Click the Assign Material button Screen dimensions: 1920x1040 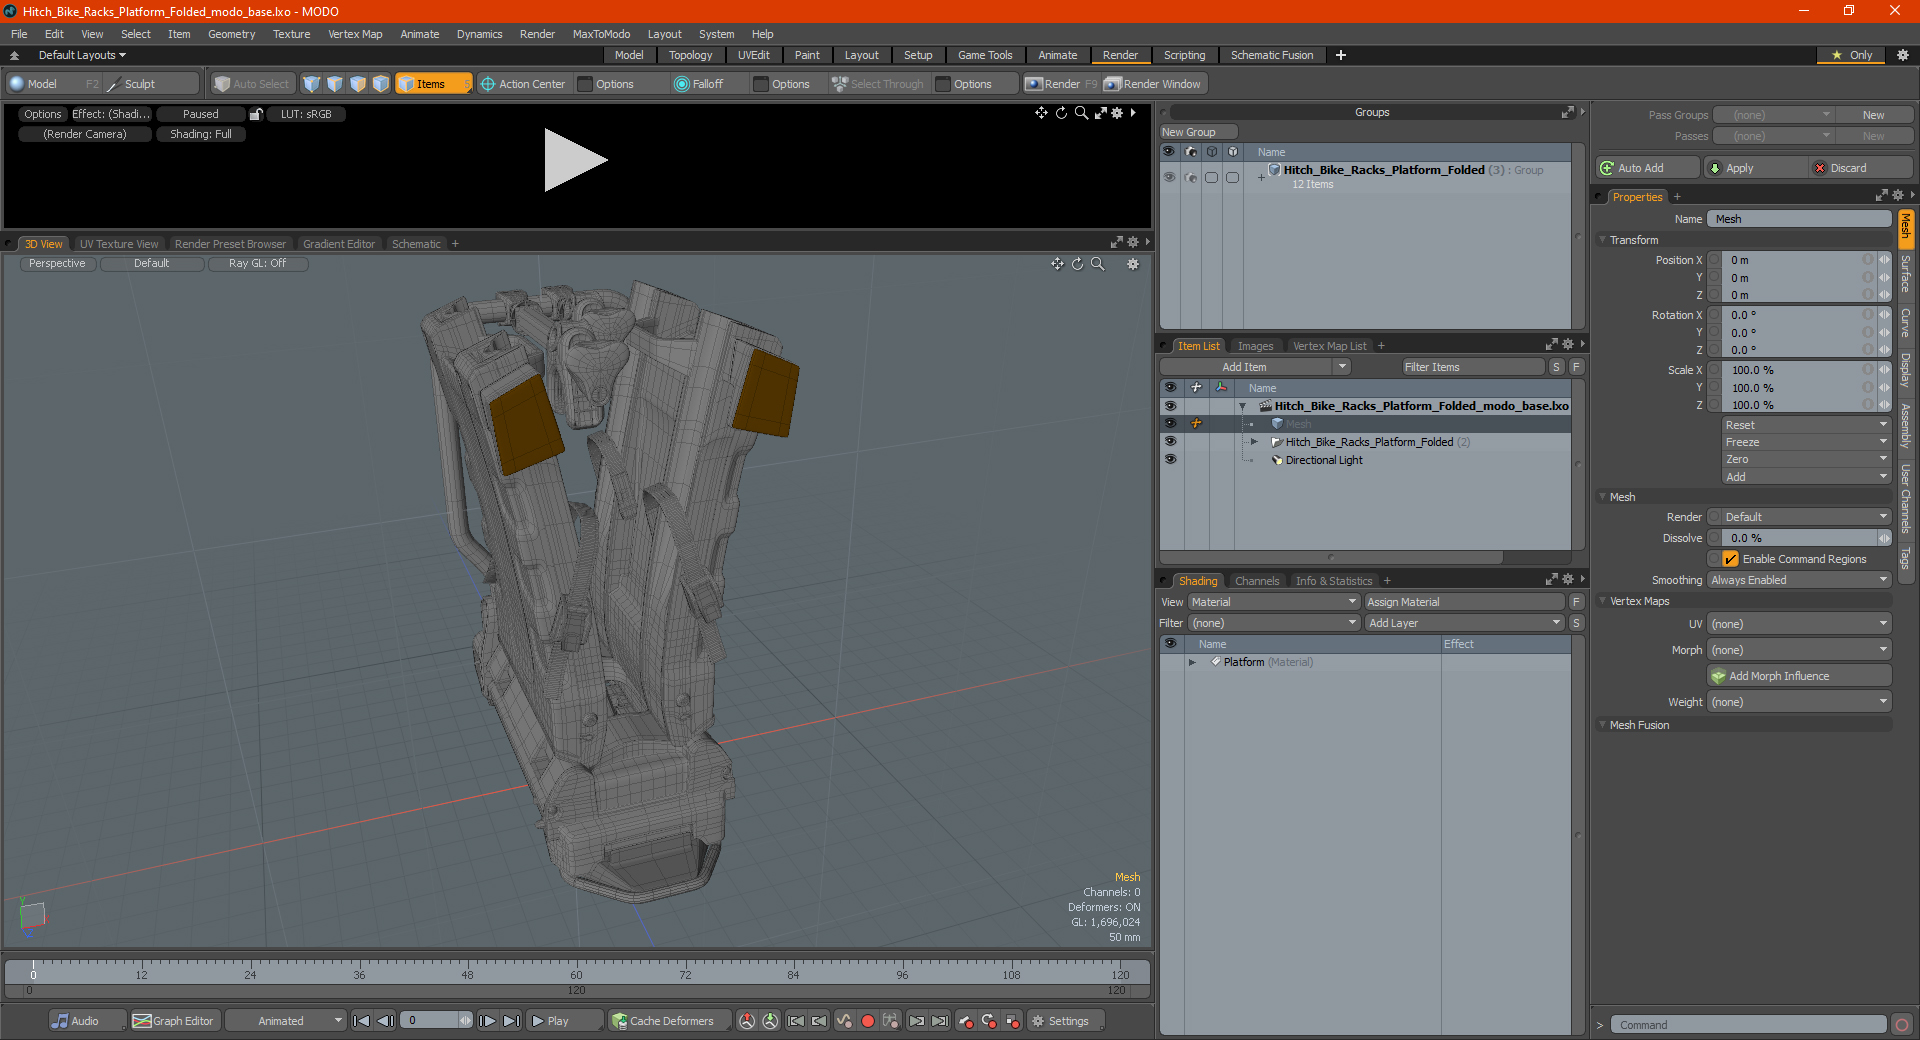coord(1464,602)
